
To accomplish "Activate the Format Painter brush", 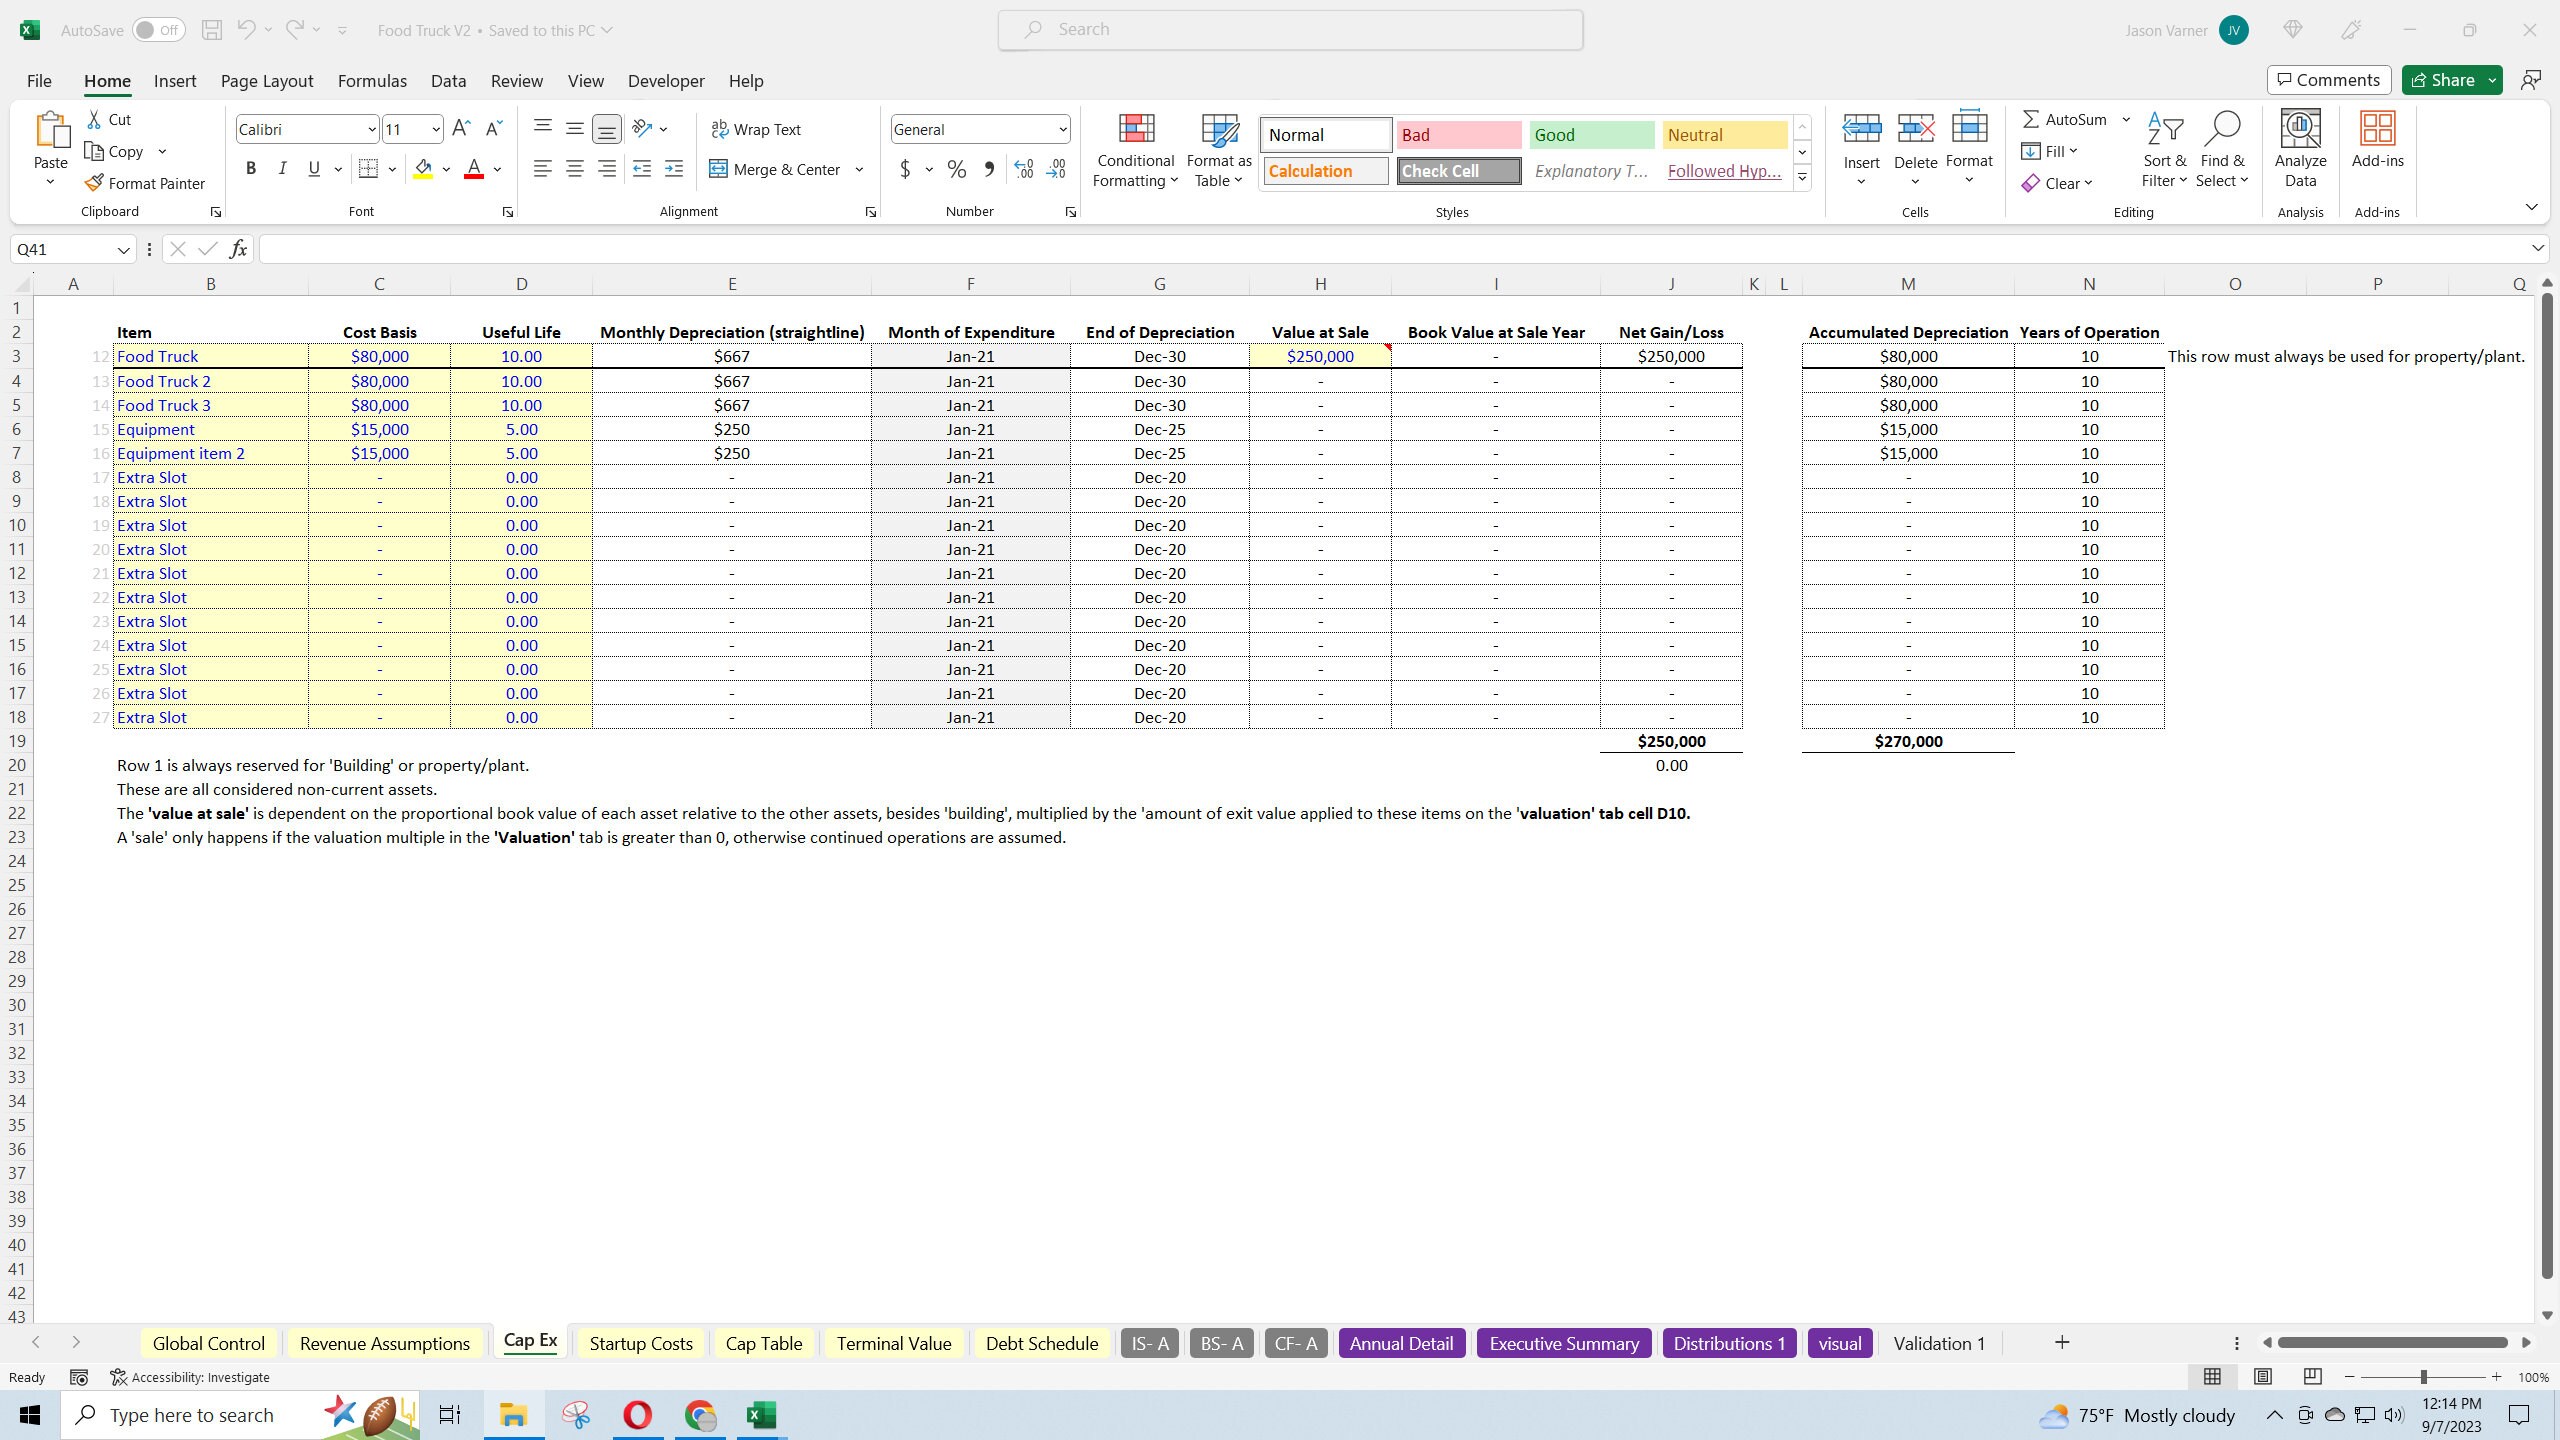I will 145,183.
